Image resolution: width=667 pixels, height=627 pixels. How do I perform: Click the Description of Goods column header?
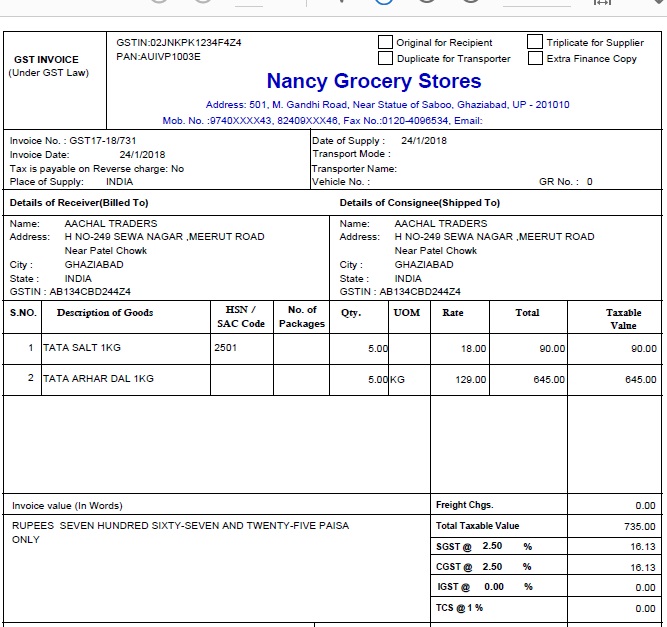click(105, 313)
